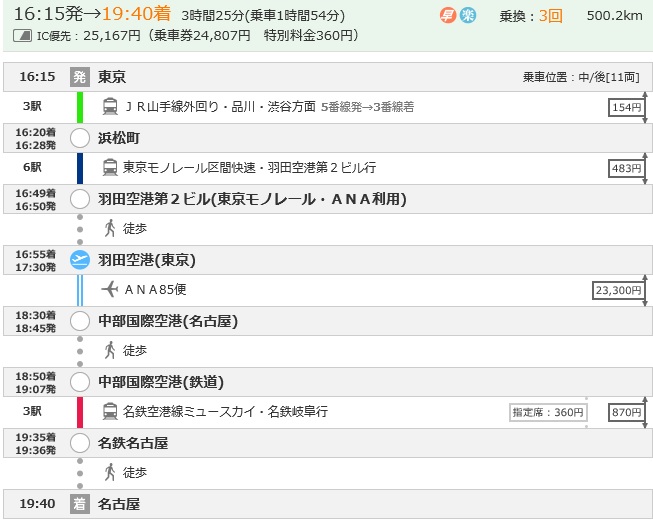
Task: Click the station circle for 羽田空港第2ビル
Action: (80, 199)
